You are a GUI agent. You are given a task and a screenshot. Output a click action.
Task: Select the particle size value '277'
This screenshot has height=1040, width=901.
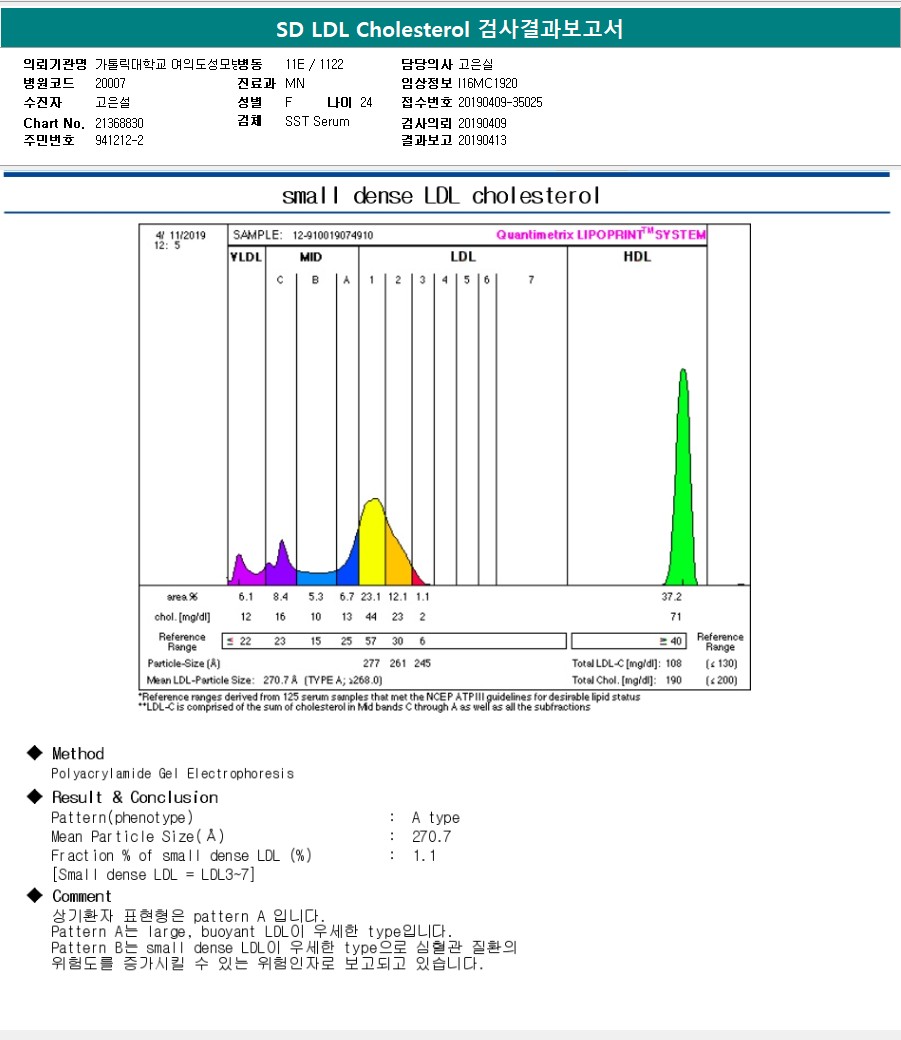(x=372, y=663)
